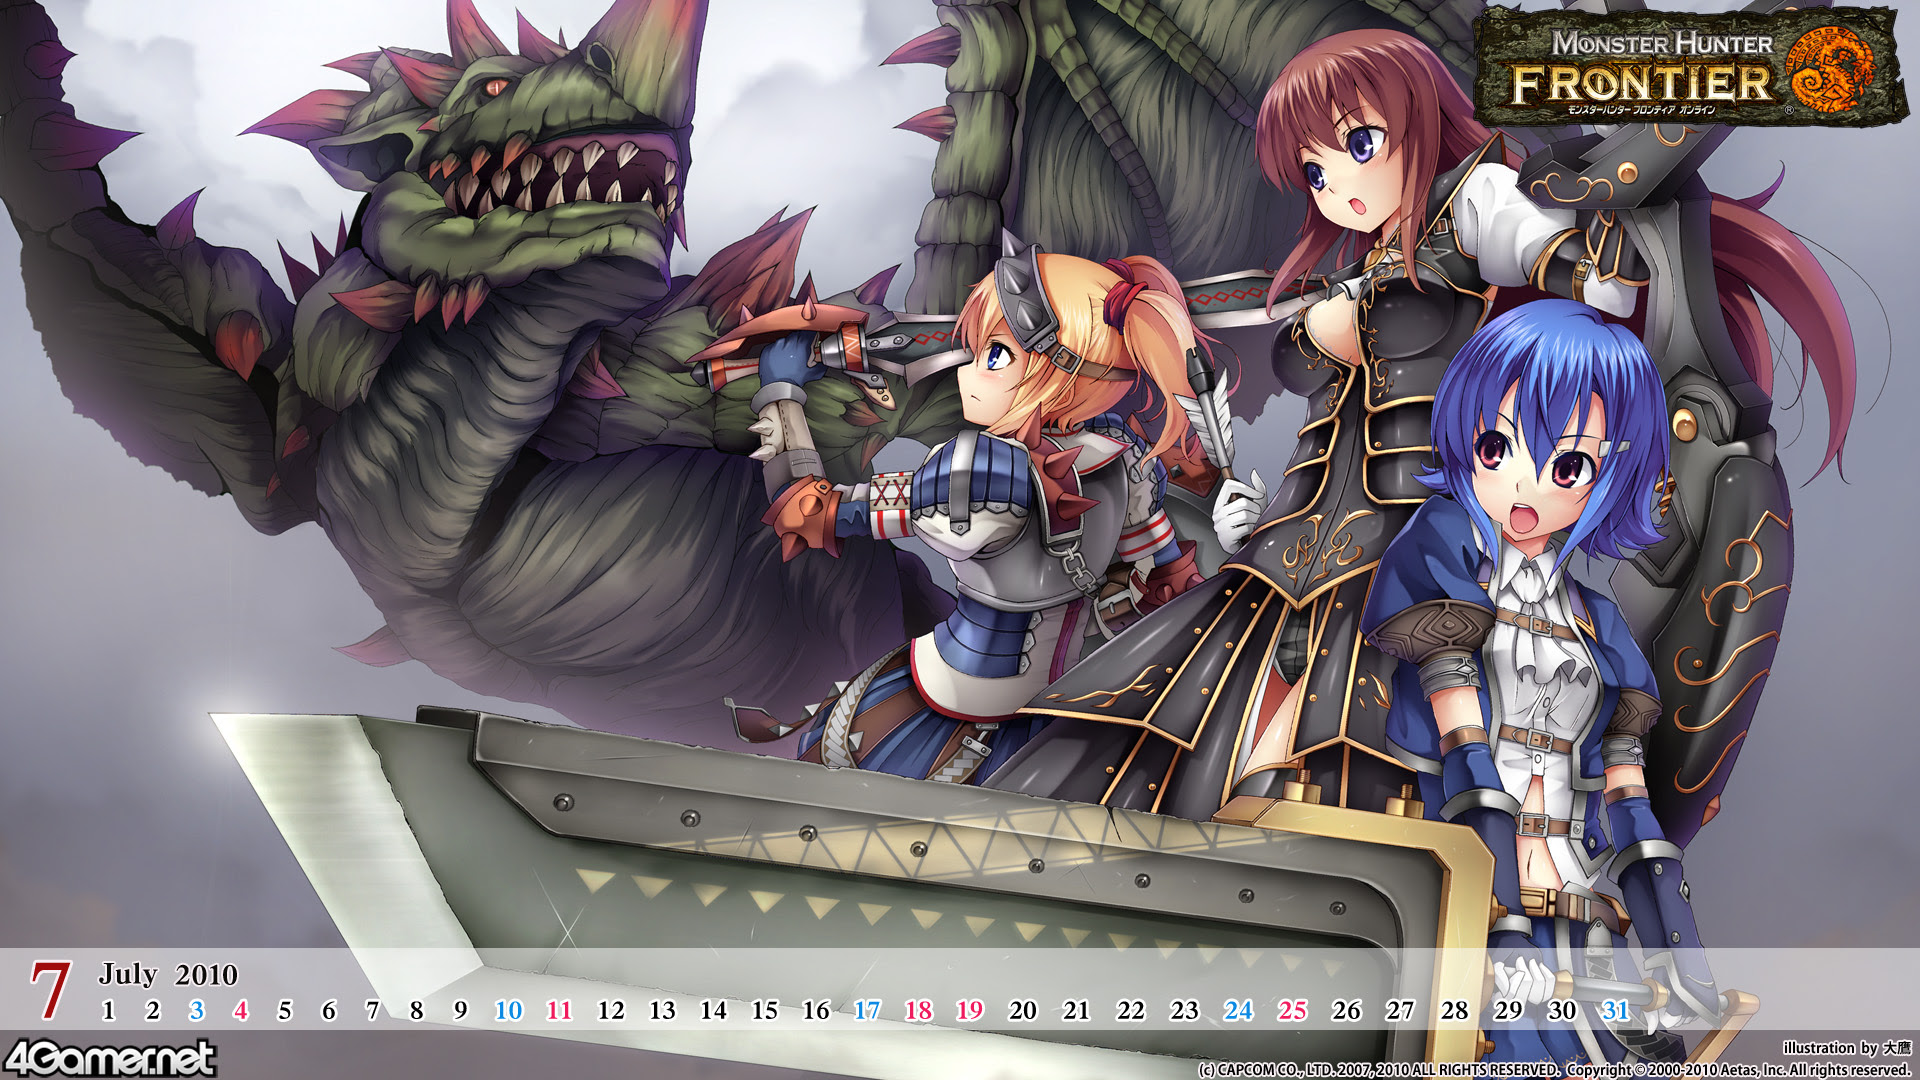Select pink calendar date 25

[x=1292, y=1010]
